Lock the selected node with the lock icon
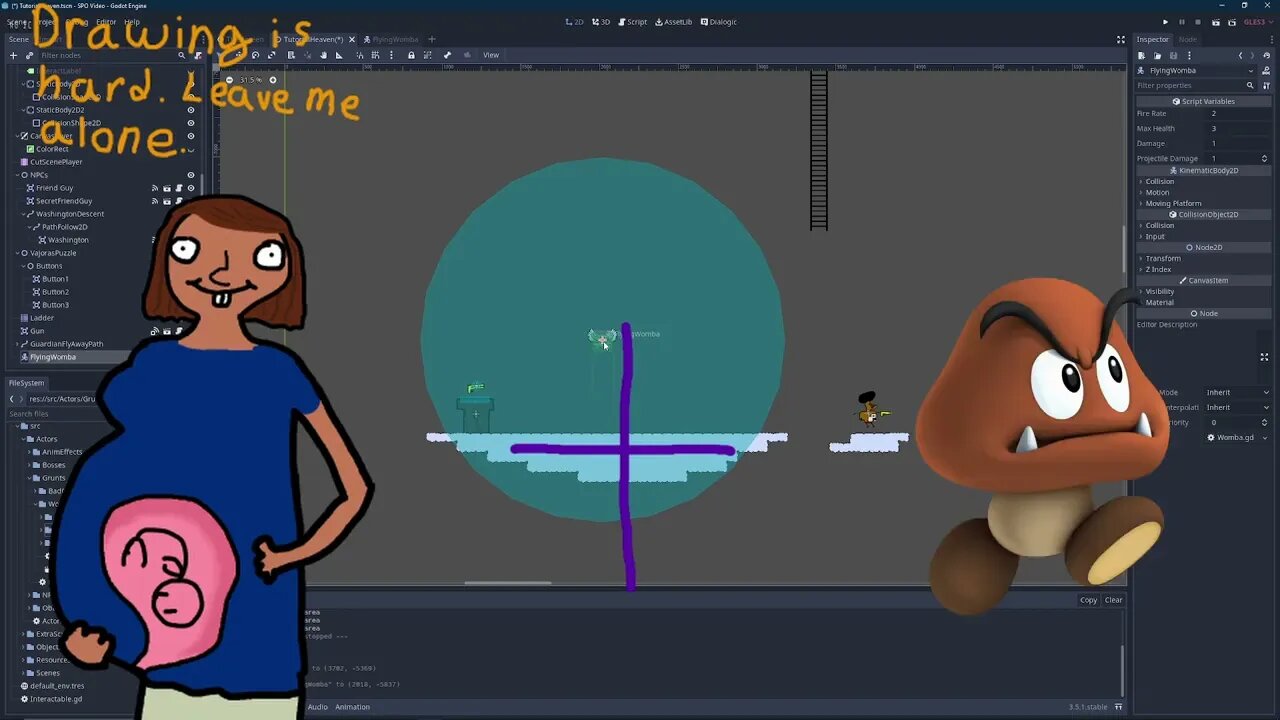Screen dimensions: 1280x720 [x=411, y=55]
